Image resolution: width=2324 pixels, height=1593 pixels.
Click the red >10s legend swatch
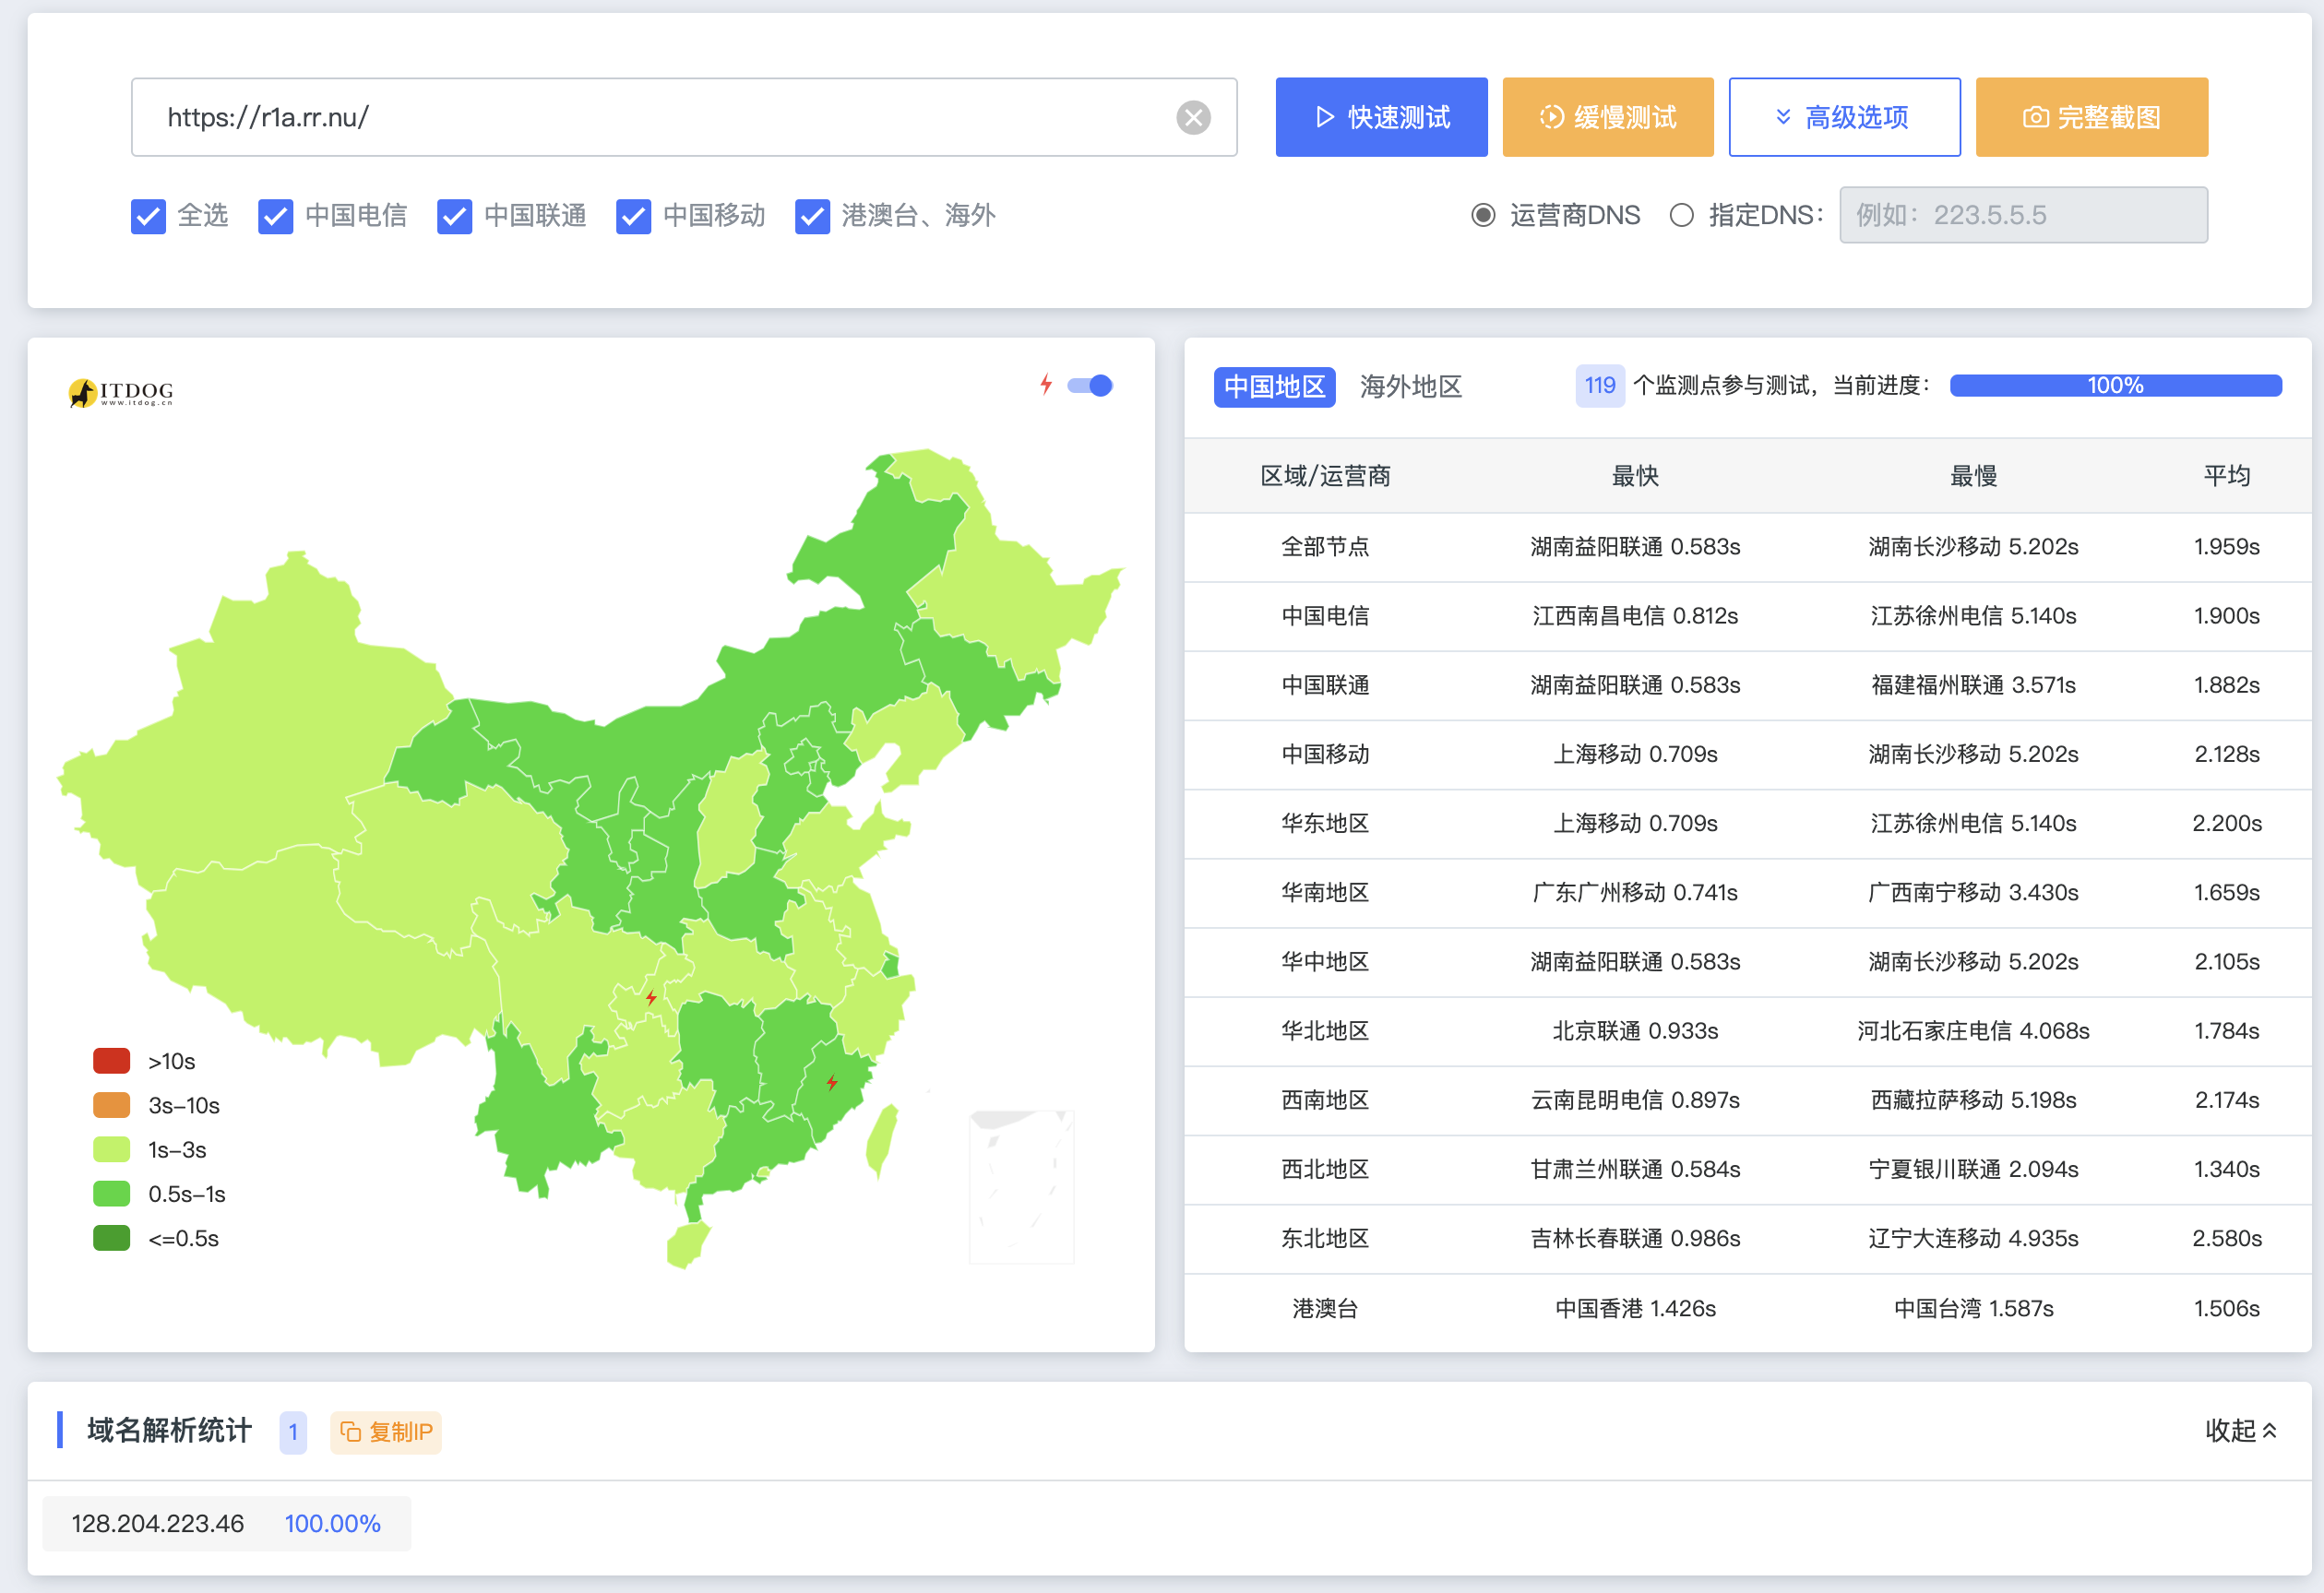pyautogui.click(x=112, y=1061)
